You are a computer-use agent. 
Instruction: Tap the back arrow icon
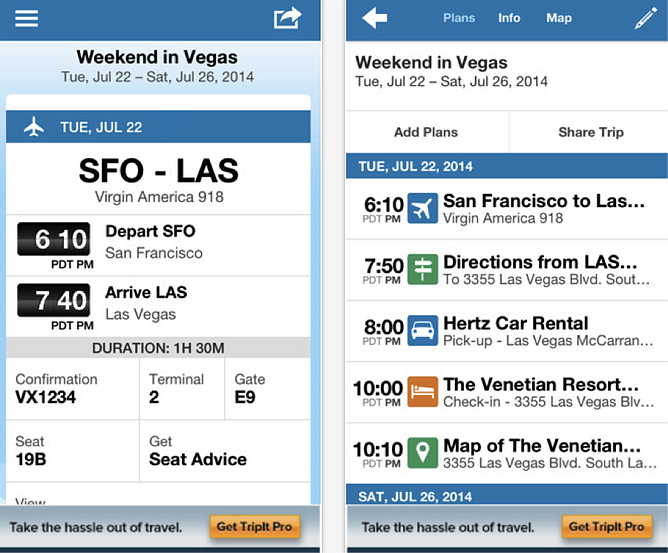click(375, 18)
